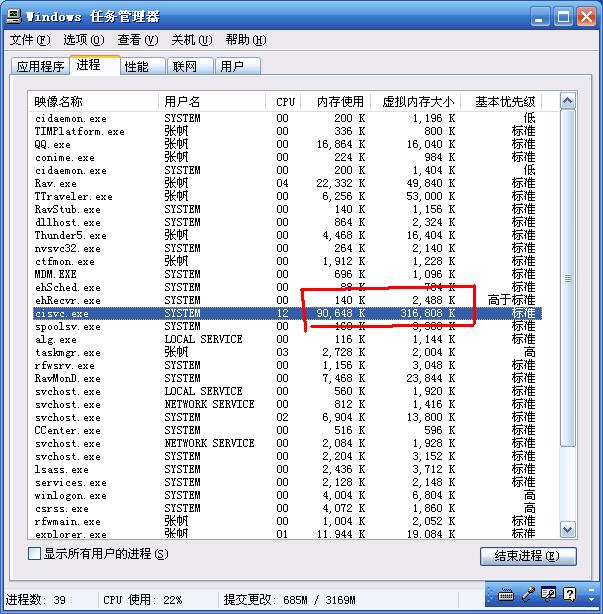Viewport: 603px width, 614px height.
Task: Select the nvsvc32.exe process
Action: click(x=287, y=248)
